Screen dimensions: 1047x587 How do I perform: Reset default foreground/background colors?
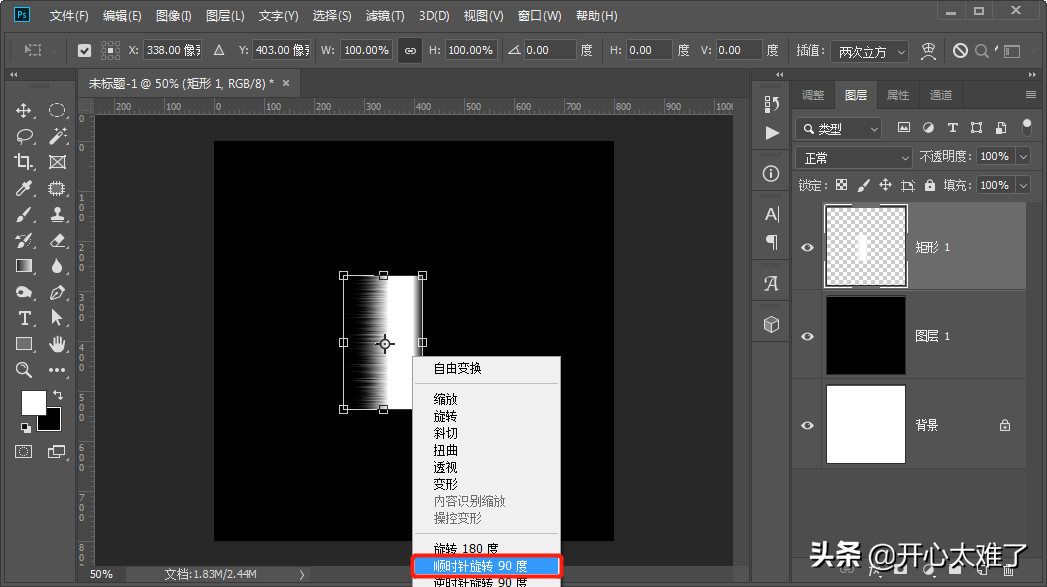25,428
